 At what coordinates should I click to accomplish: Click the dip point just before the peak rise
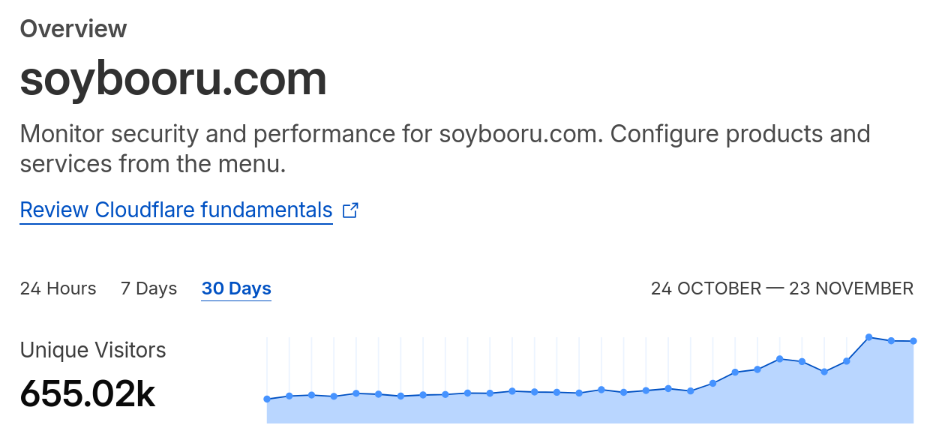(x=824, y=372)
